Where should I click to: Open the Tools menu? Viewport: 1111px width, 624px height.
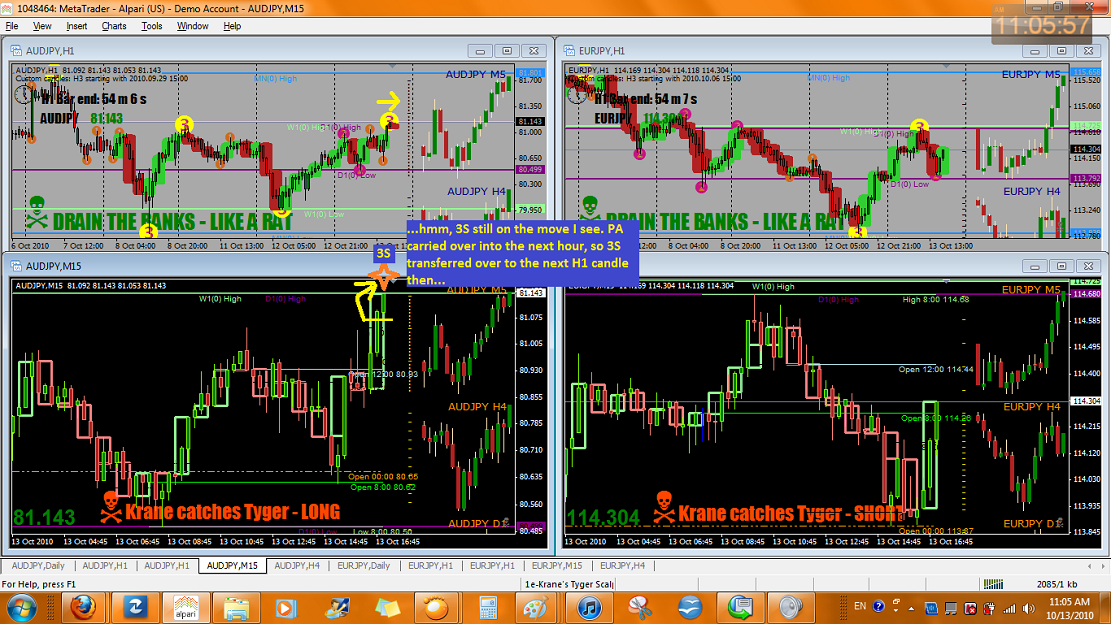[152, 26]
